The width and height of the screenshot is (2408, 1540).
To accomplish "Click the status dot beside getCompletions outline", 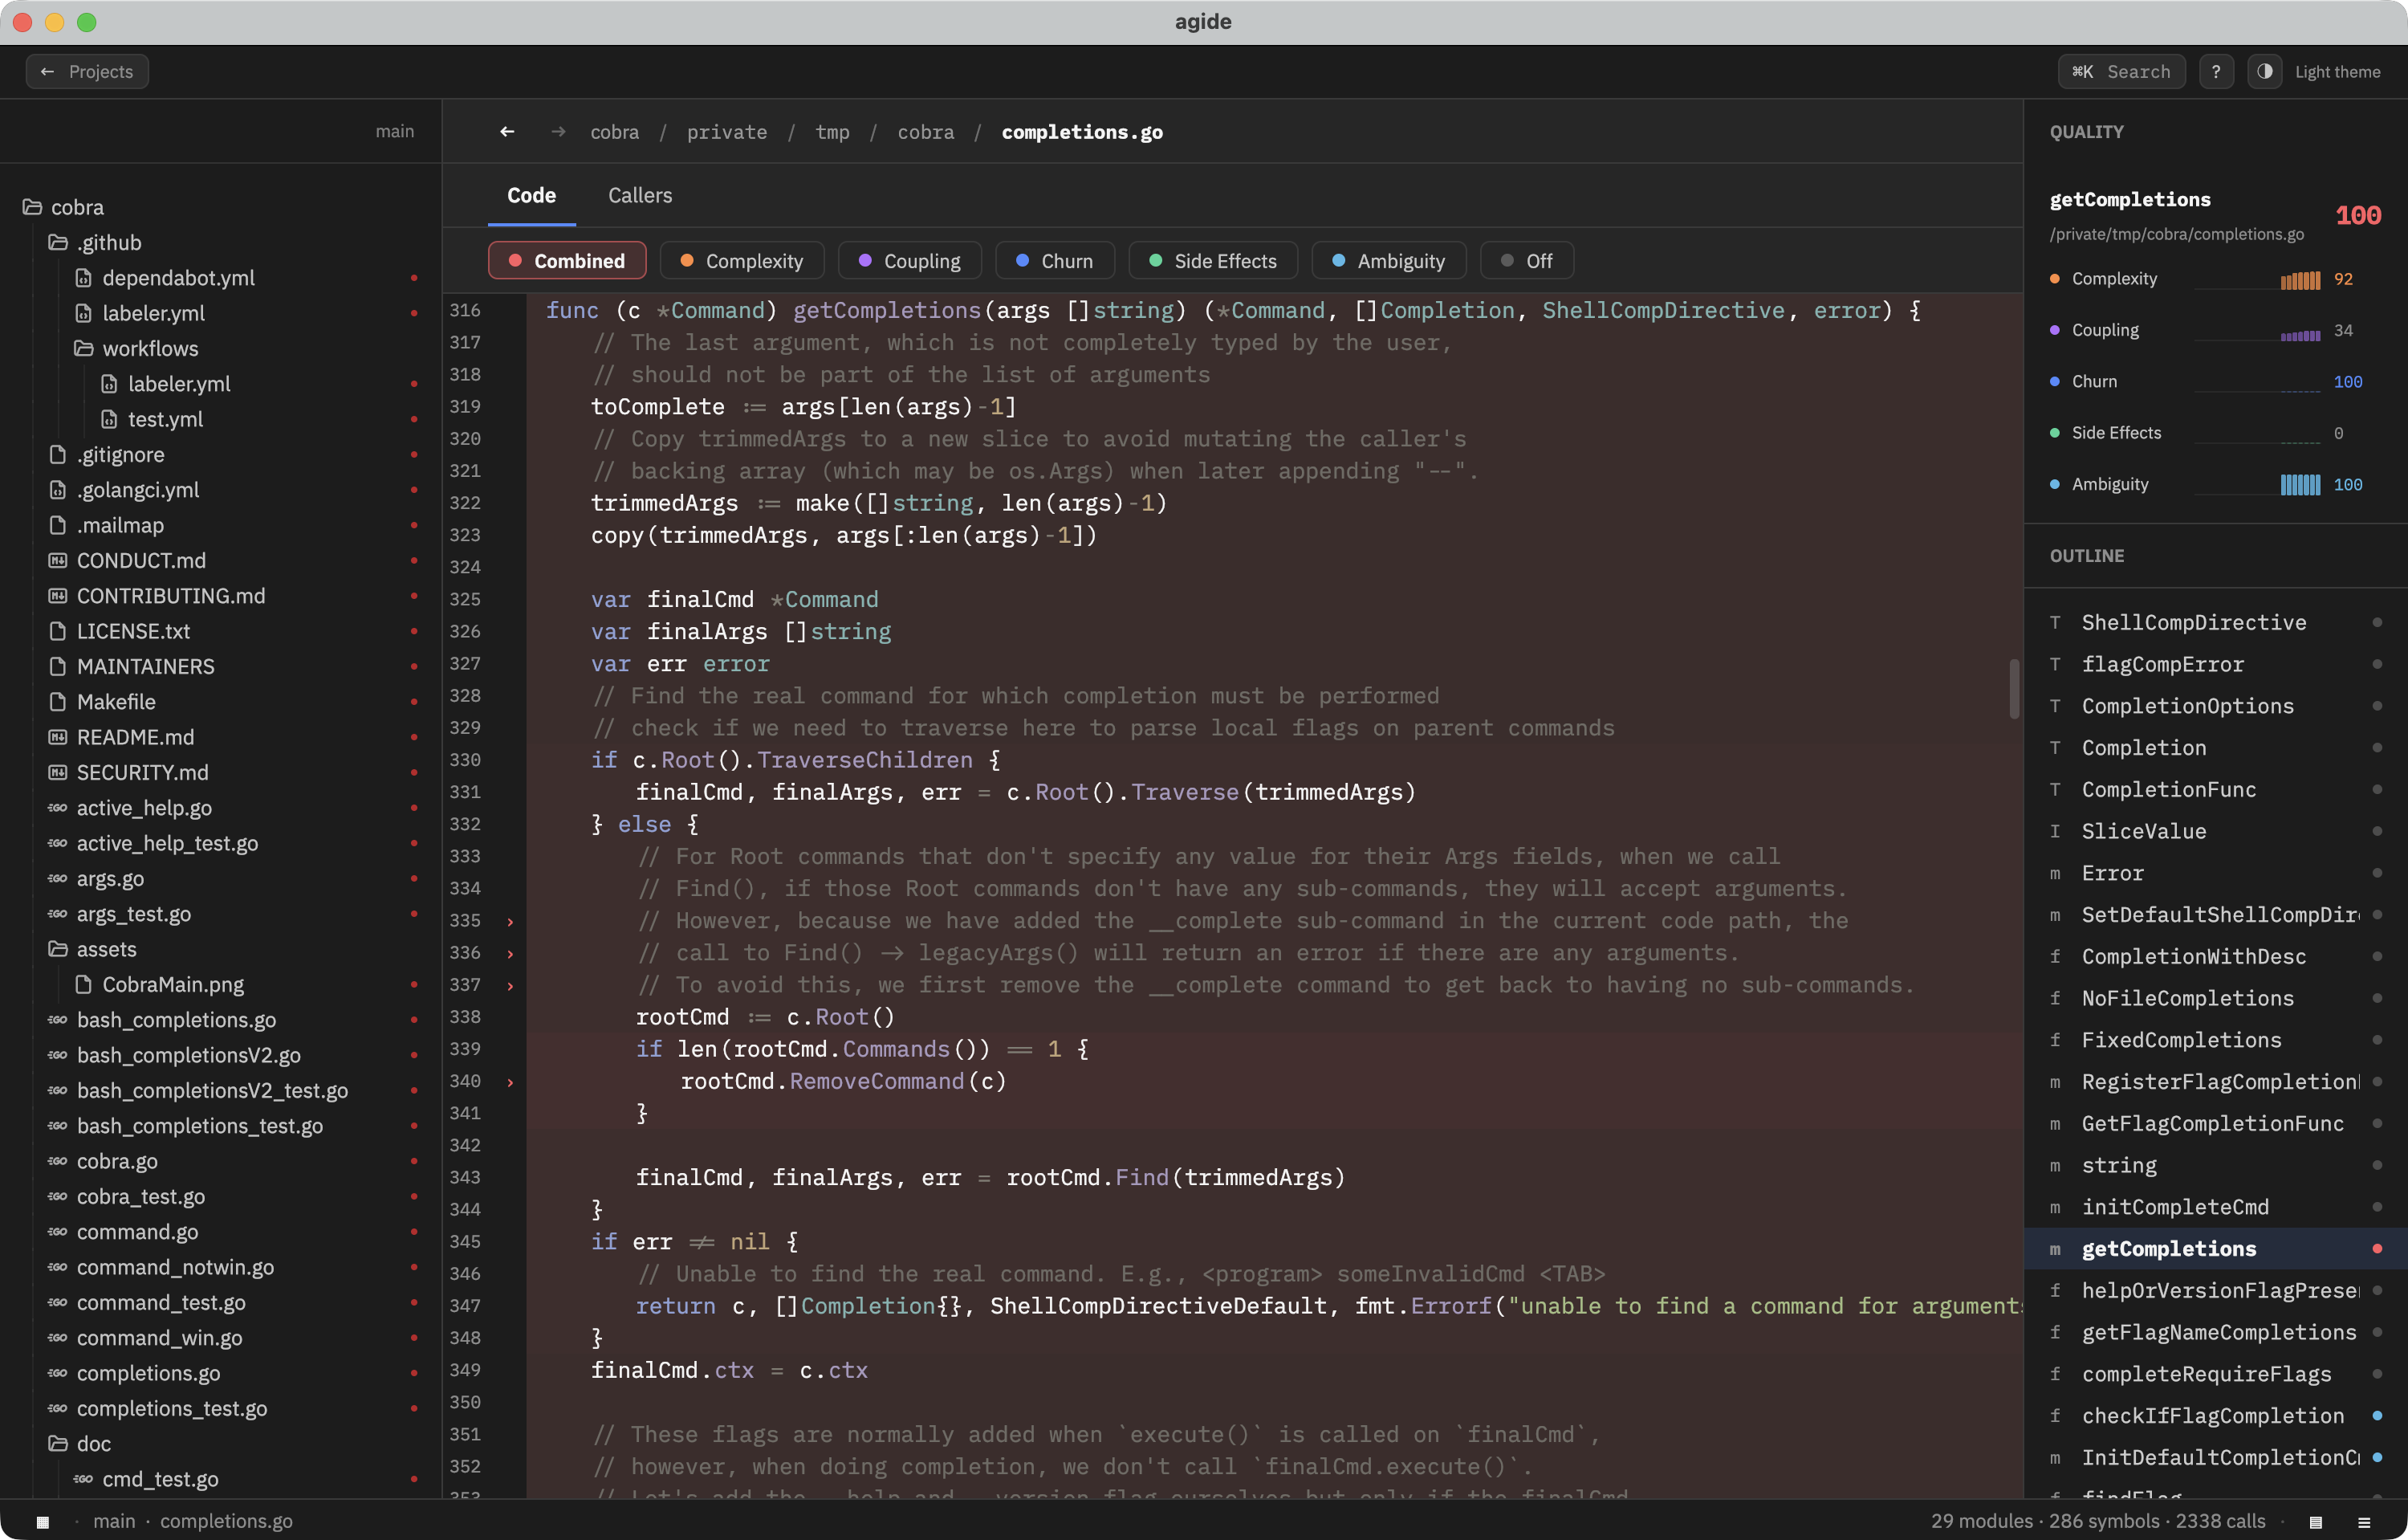I will (2377, 1248).
